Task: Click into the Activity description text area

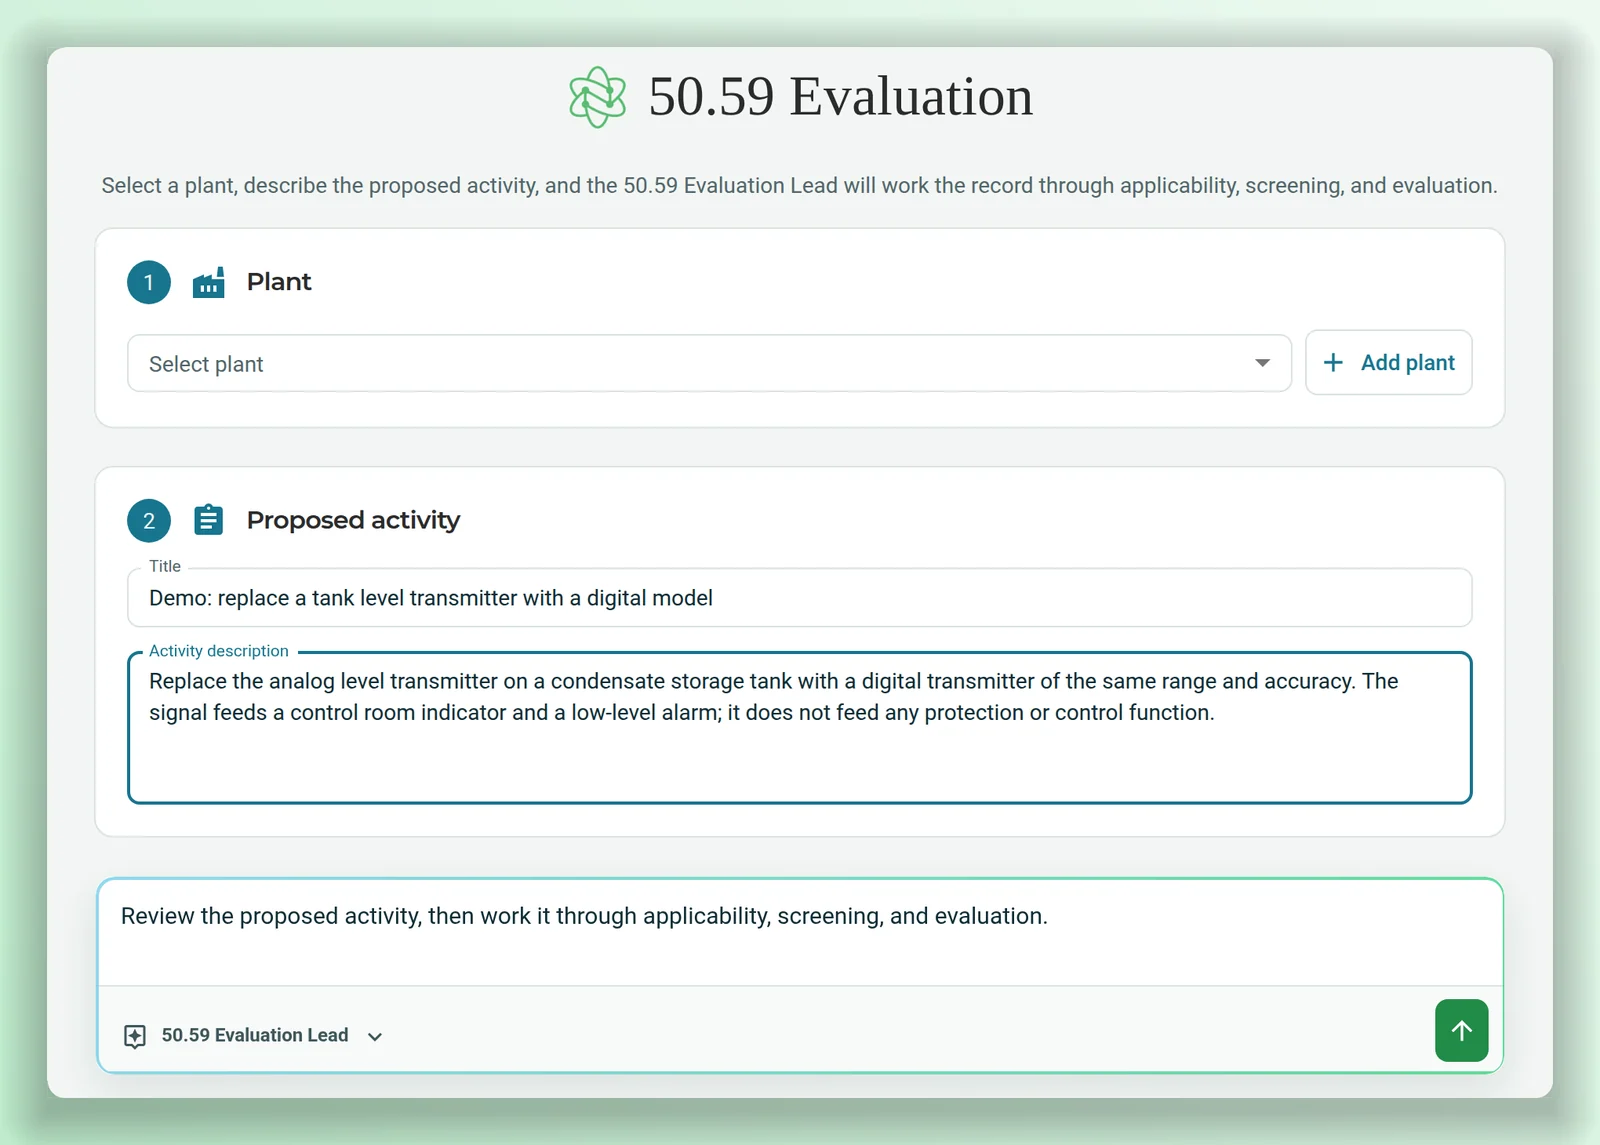Action: (x=799, y=728)
